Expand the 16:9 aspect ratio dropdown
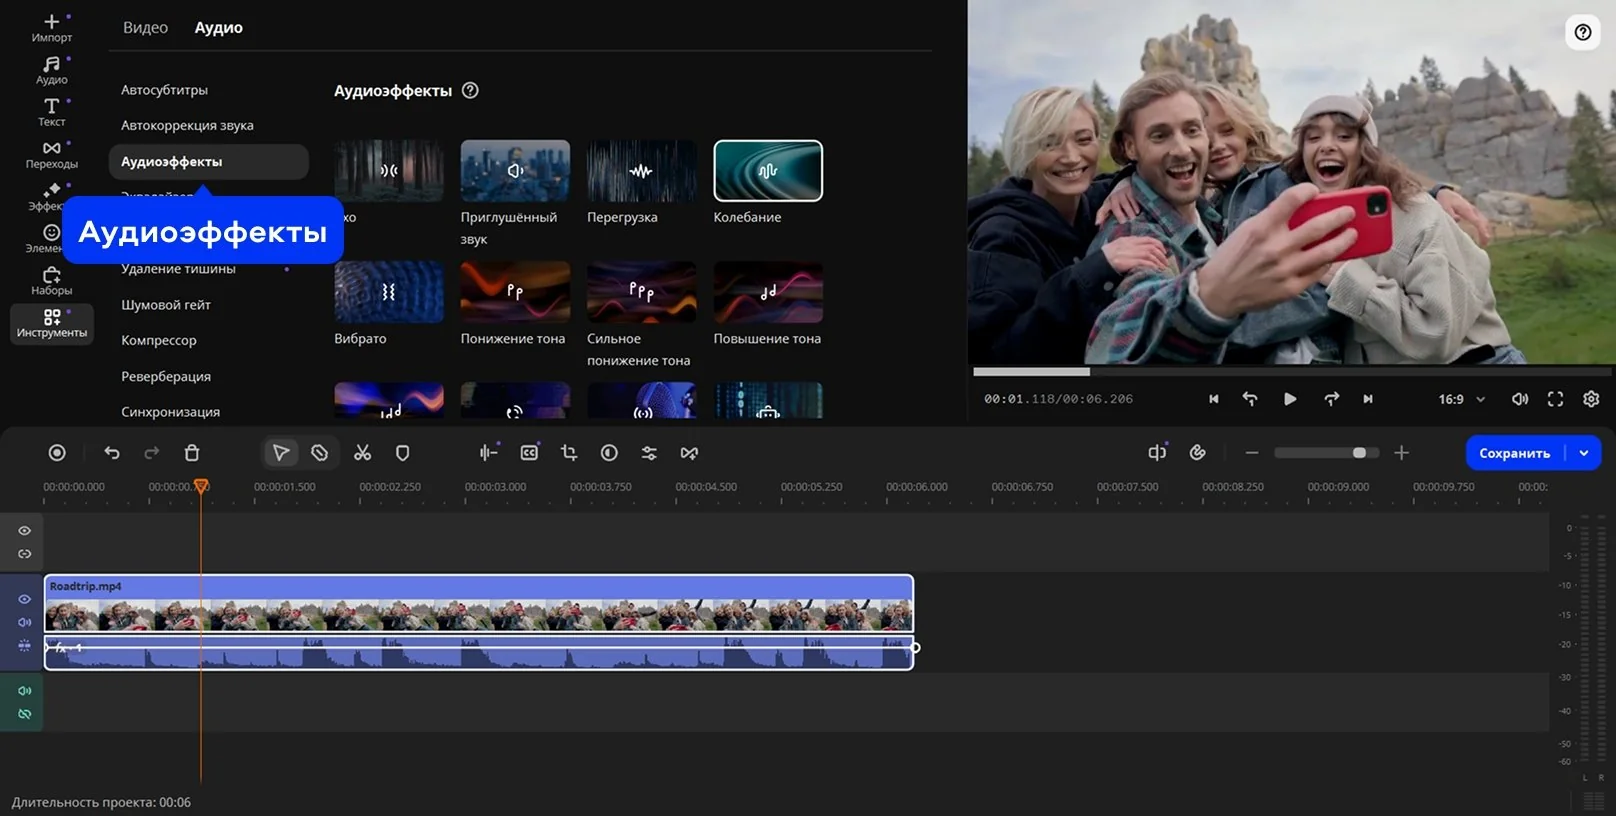The width and height of the screenshot is (1616, 816). 1462,399
